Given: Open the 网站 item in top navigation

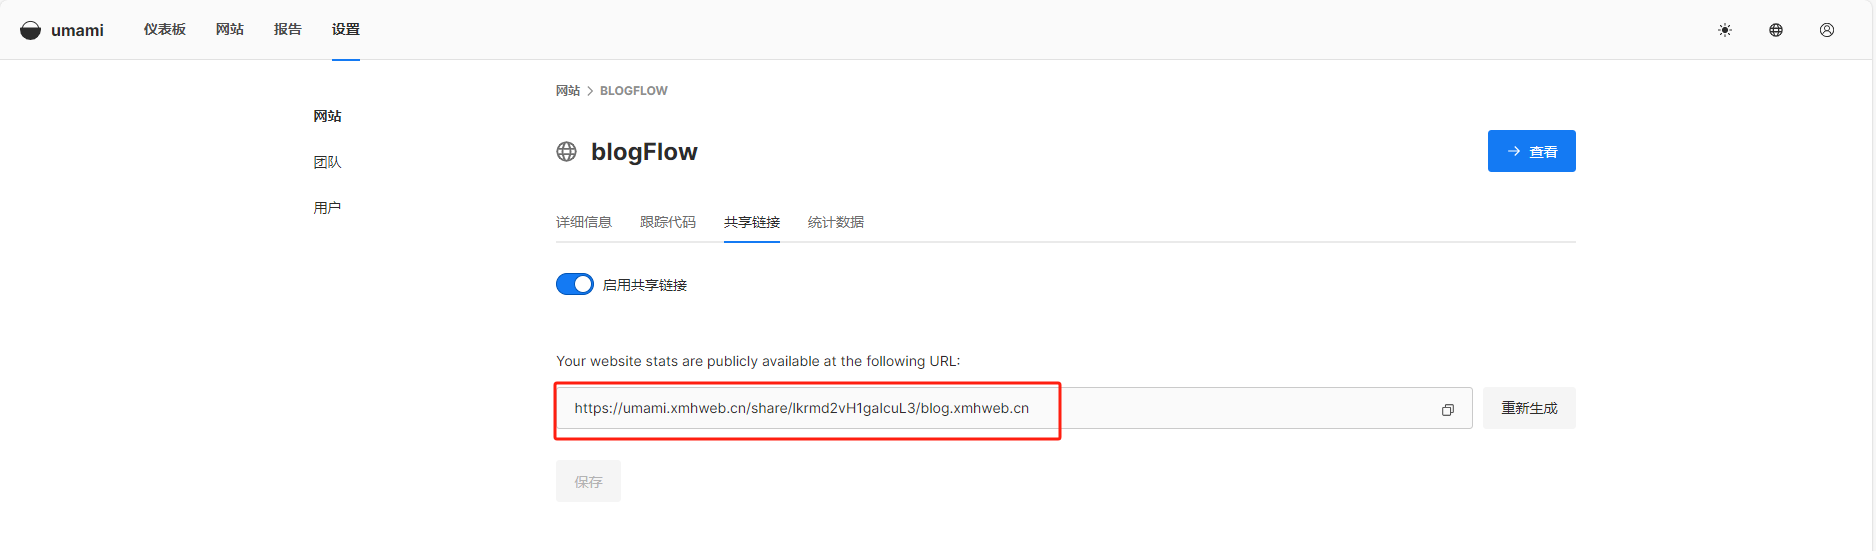Looking at the screenshot, I should click(x=230, y=29).
